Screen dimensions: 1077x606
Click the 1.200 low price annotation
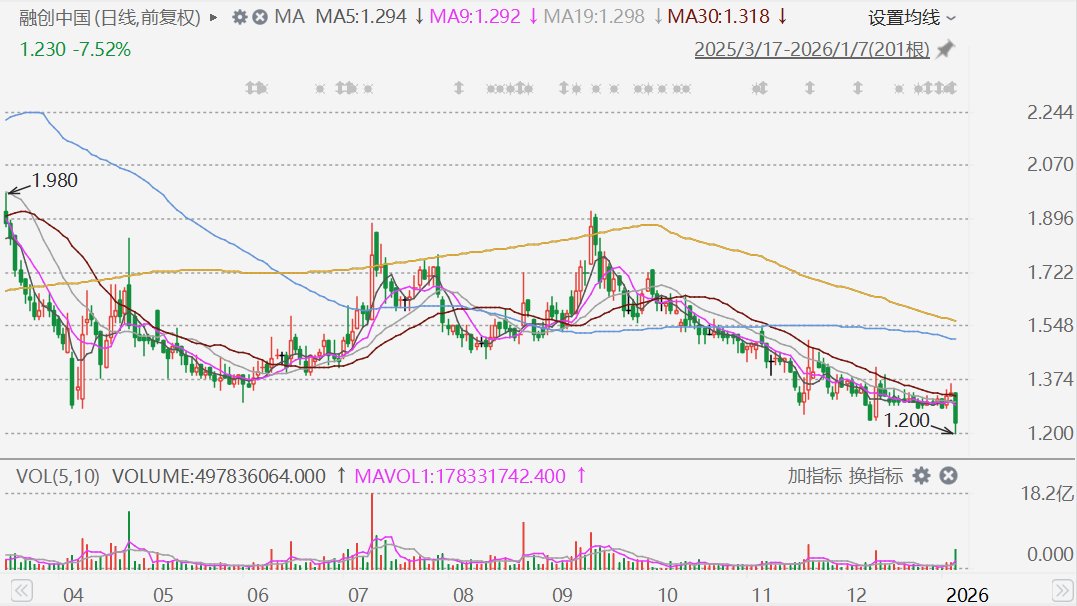click(905, 423)
